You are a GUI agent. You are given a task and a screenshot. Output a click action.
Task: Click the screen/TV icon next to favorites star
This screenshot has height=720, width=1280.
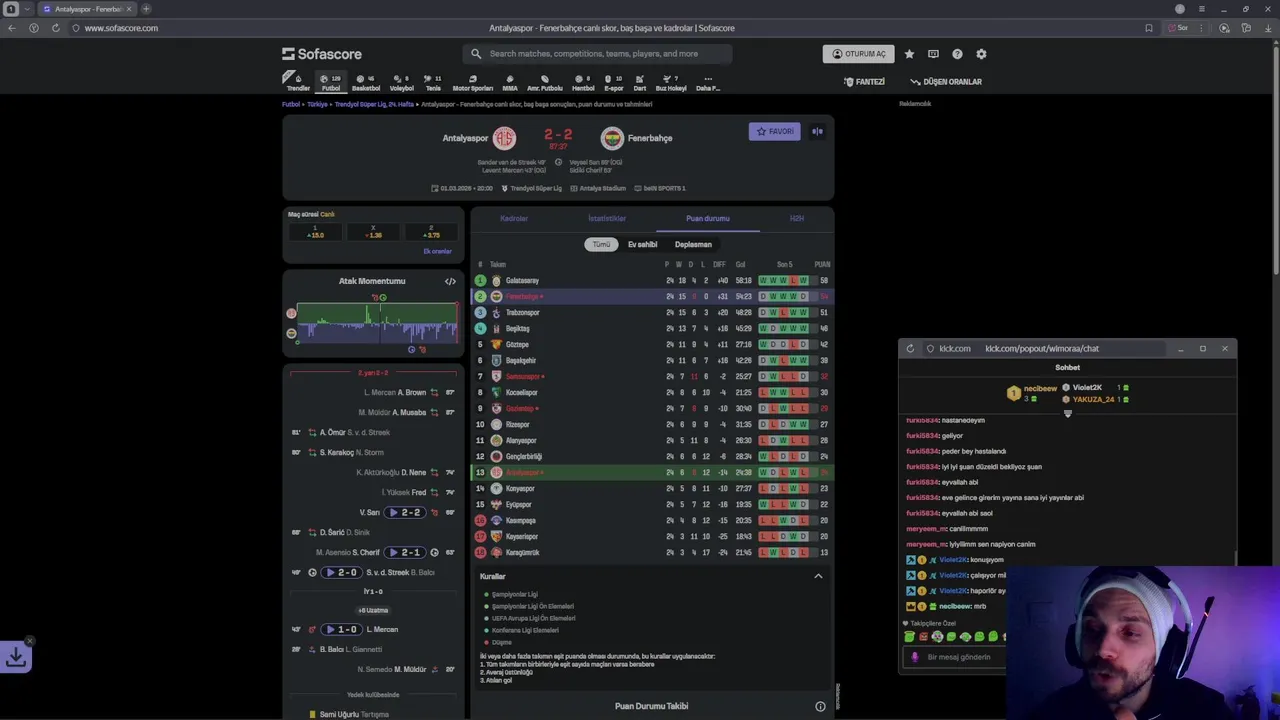pos(933,54)
